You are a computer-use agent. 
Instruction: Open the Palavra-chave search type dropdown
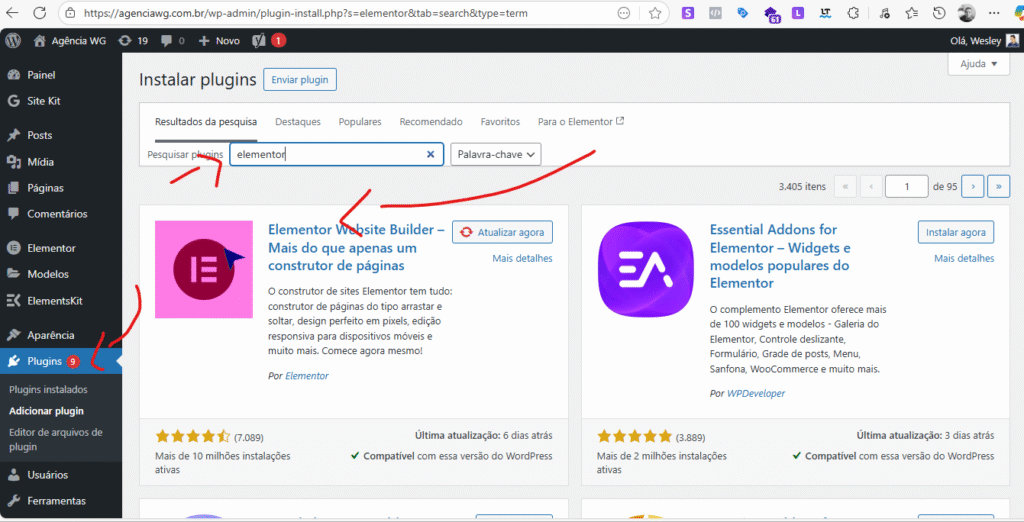click(x=496, y=154)
